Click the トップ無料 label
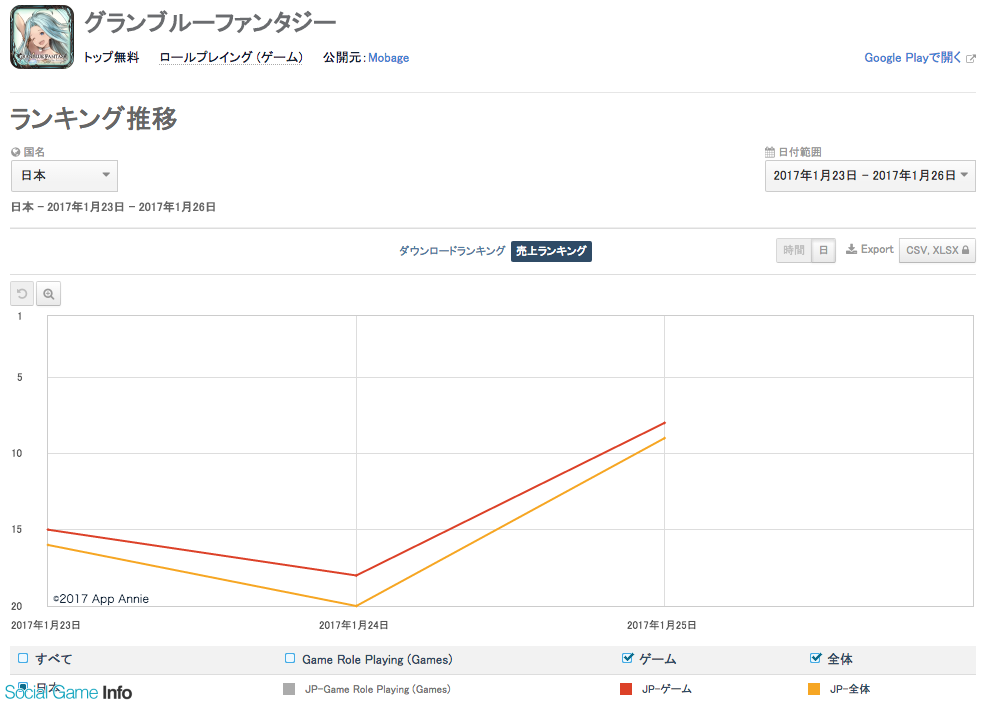Image resolution: width=984 pixels, height=705 pixels. coord(111,57)
